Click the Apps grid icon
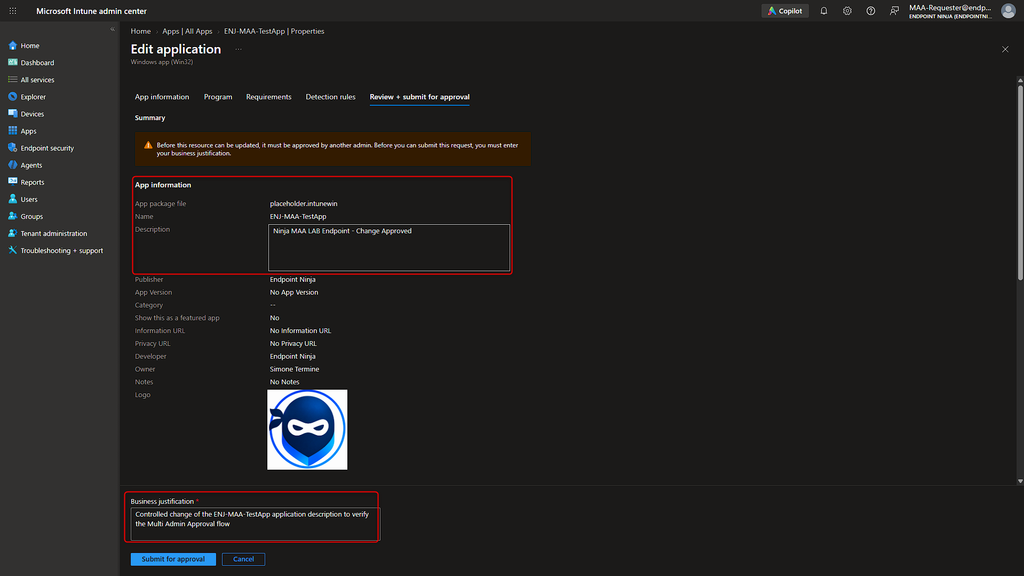Image resolution: width=1024 pixels, height=576 pixels. tap(12, 131)
